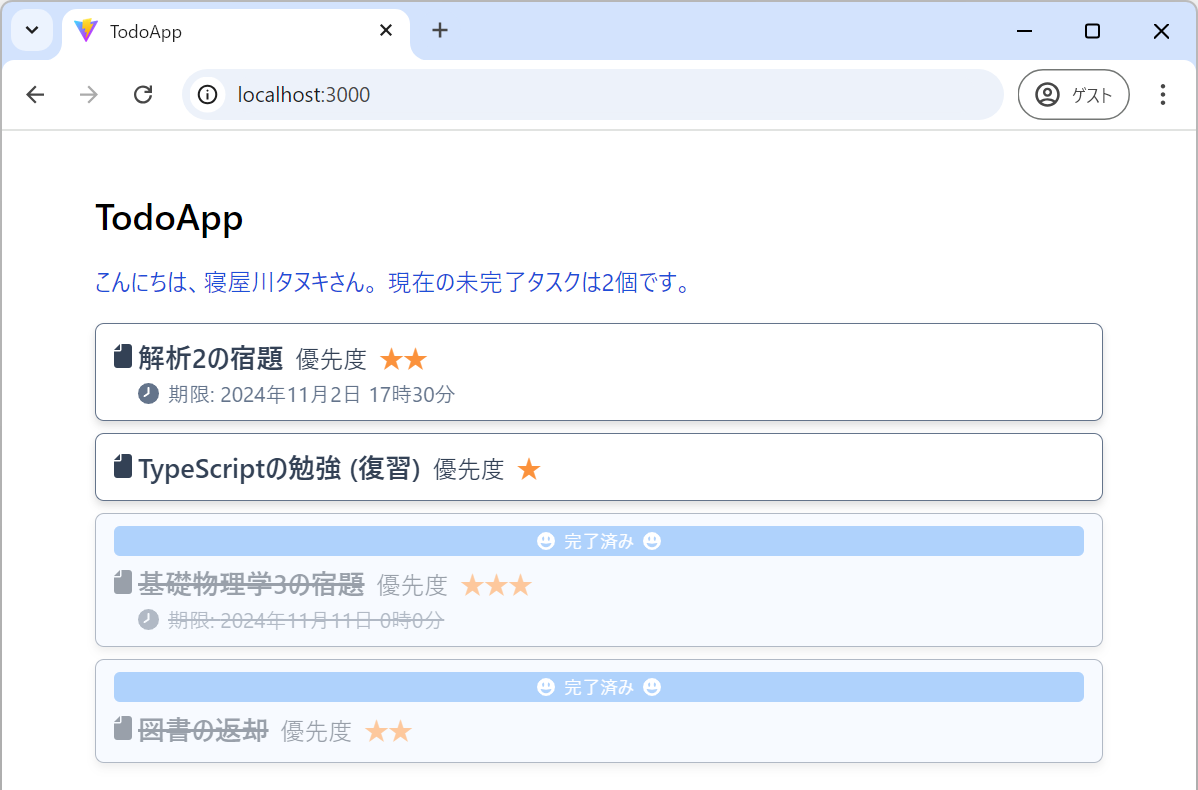Click file icon beside 解析2の宿題

123,356
